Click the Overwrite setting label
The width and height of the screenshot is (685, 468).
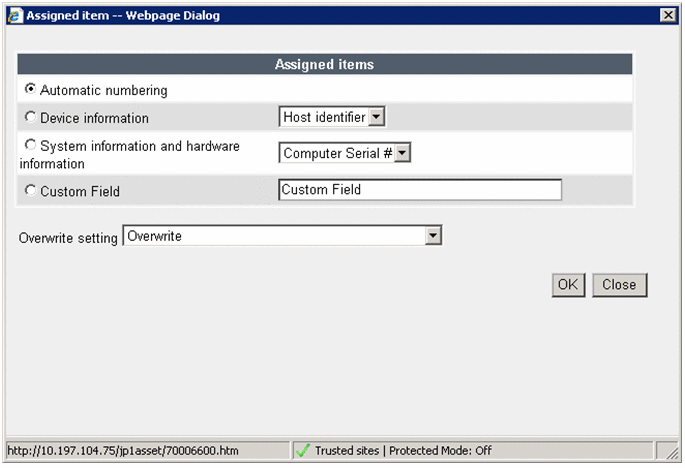(x=68, y=238)
